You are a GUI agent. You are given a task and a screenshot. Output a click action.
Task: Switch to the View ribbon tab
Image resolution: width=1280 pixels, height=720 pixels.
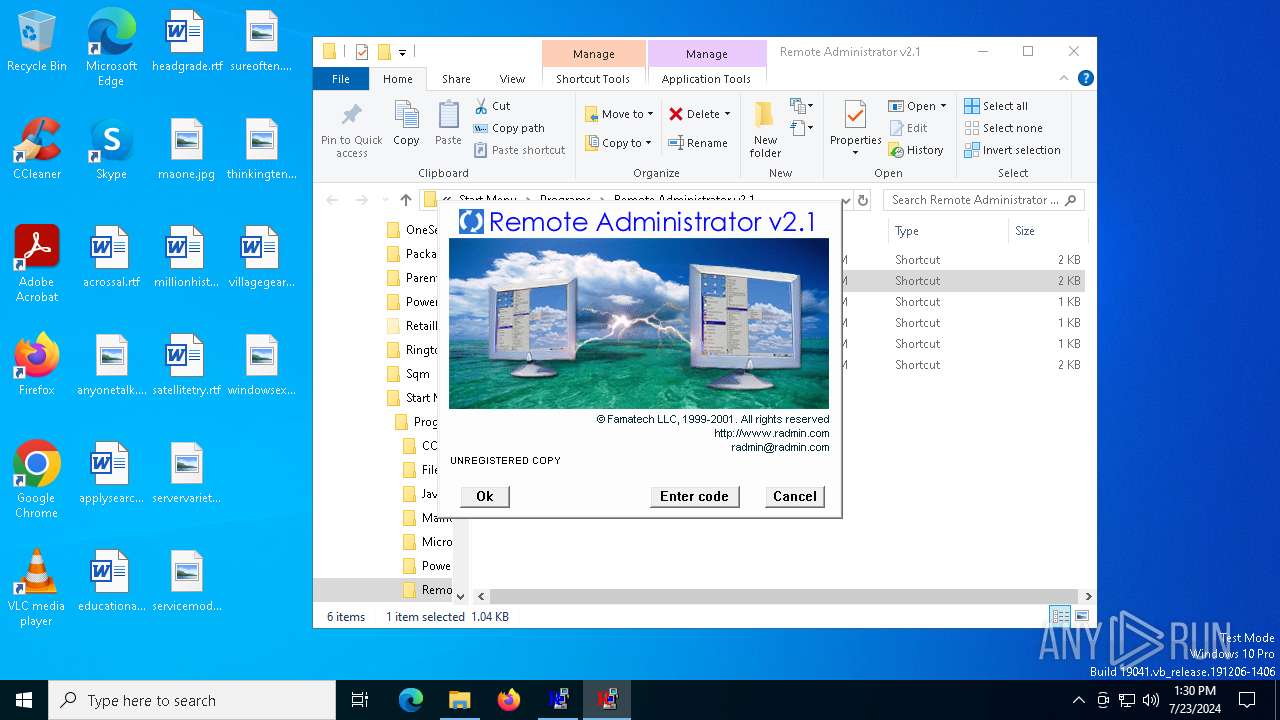(x=512, y=79)
